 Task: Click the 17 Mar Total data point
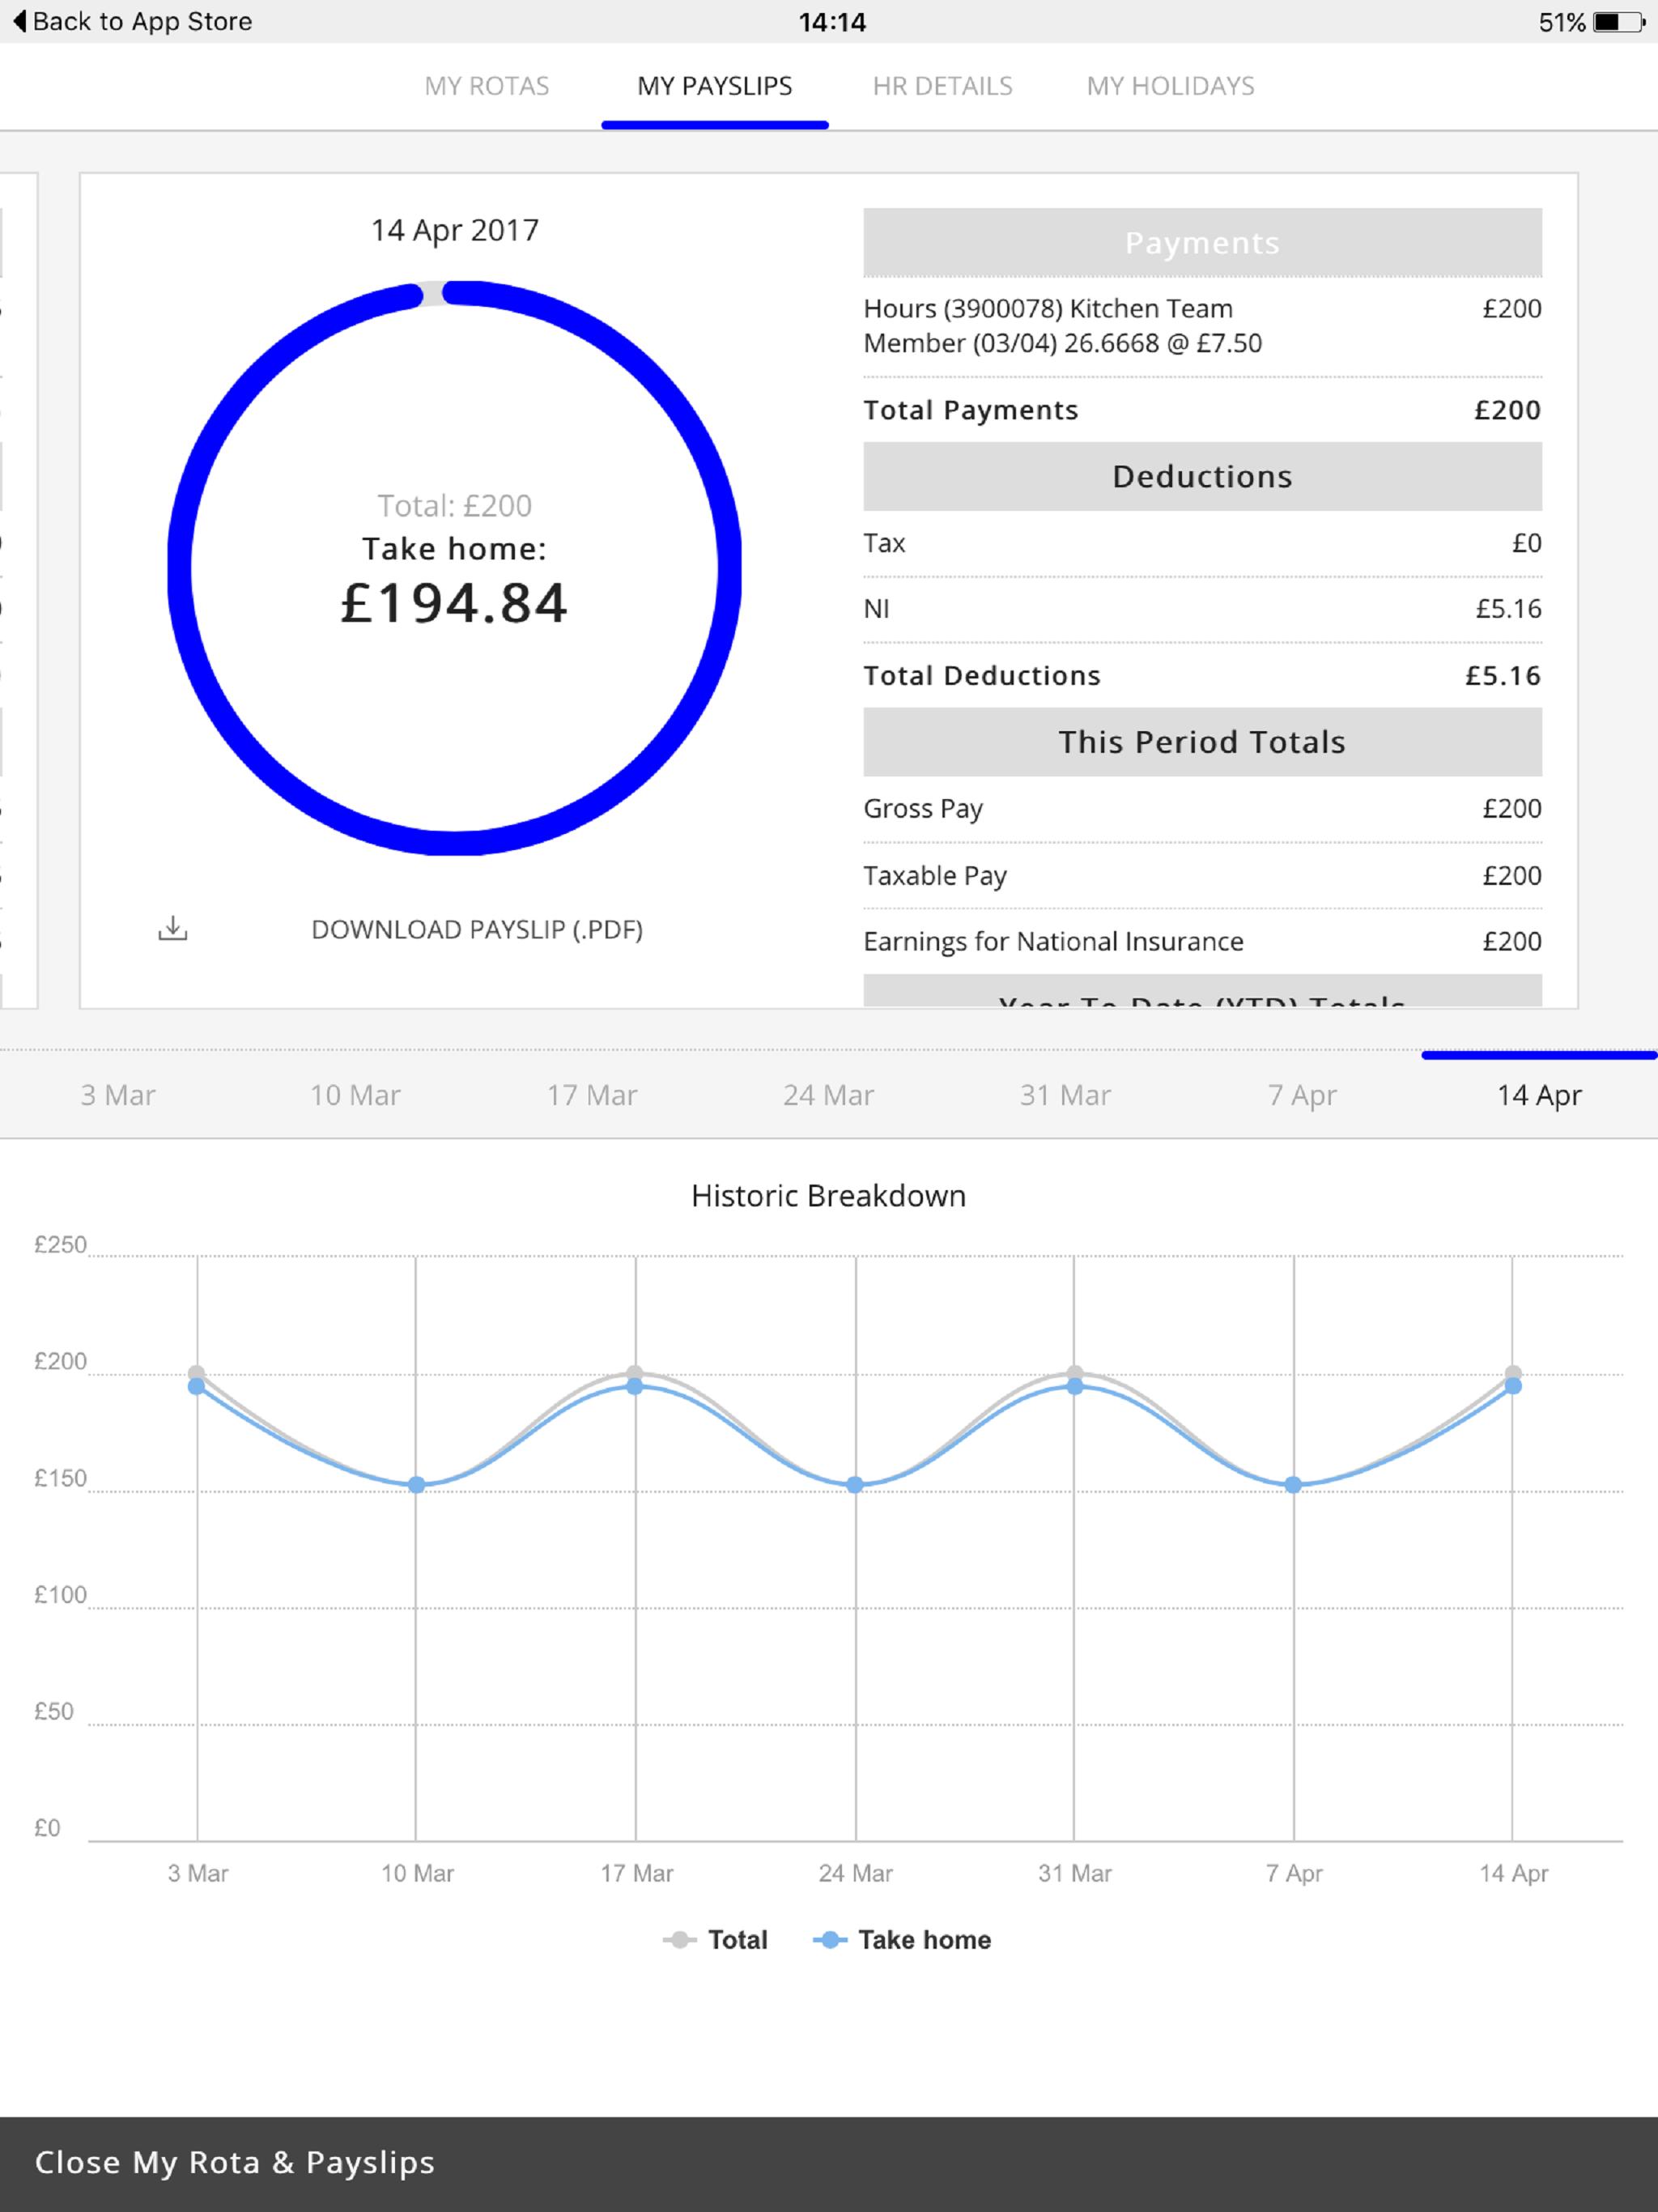click(635, 1373)
